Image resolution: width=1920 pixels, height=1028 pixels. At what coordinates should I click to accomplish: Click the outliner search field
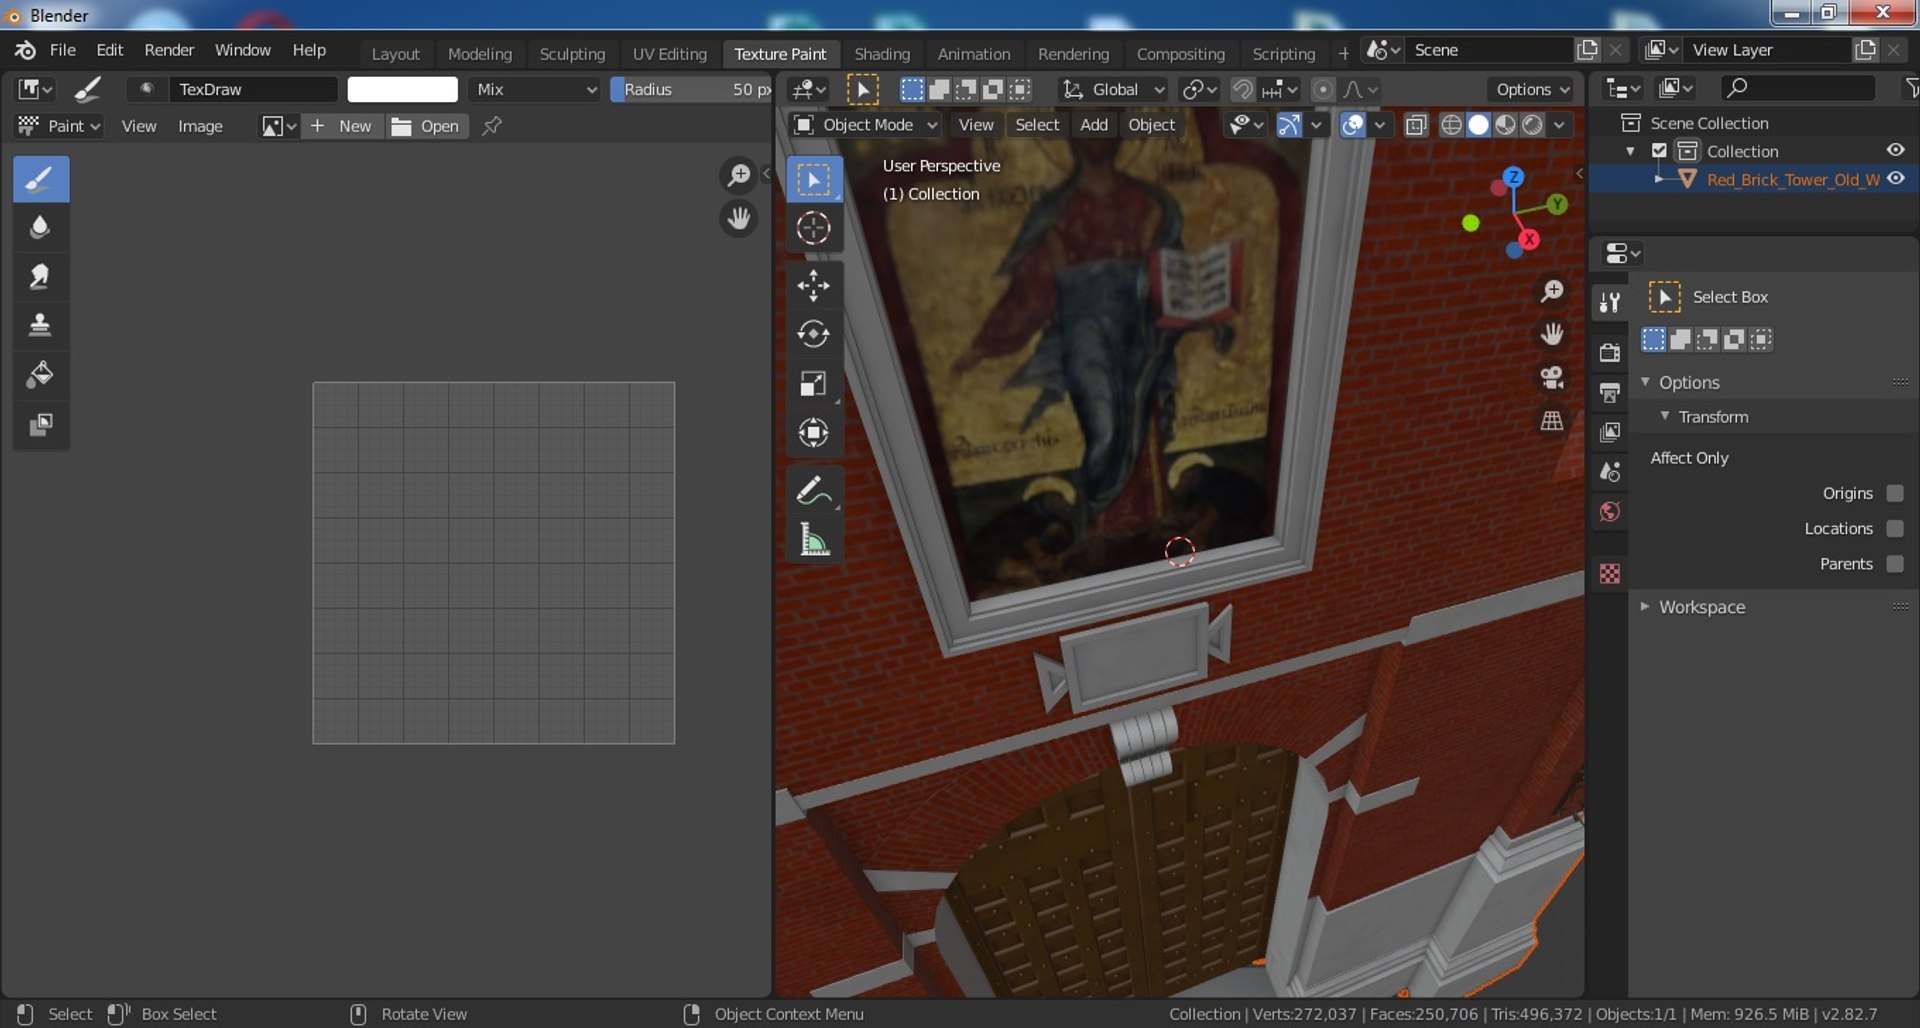click(1797, 88)
